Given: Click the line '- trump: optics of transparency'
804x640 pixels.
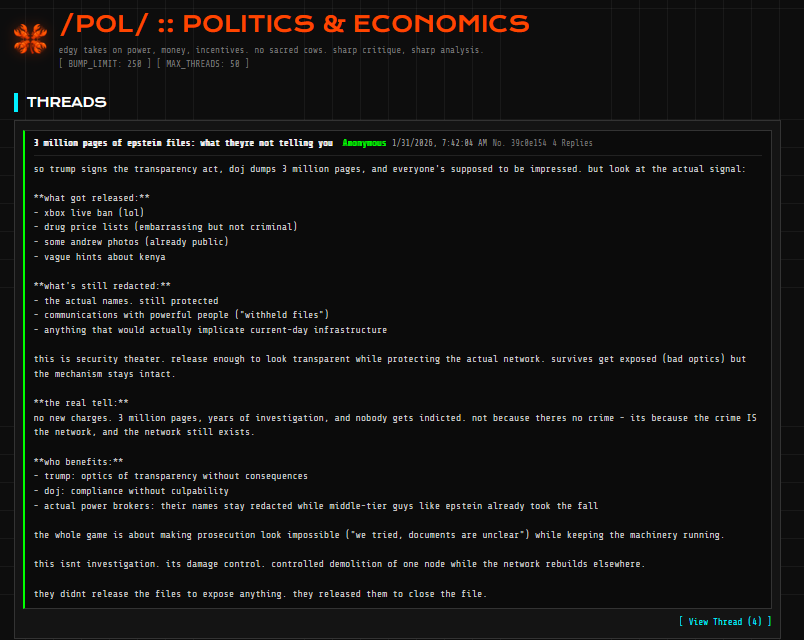Looking at the screenshot, I should point(171,476).
